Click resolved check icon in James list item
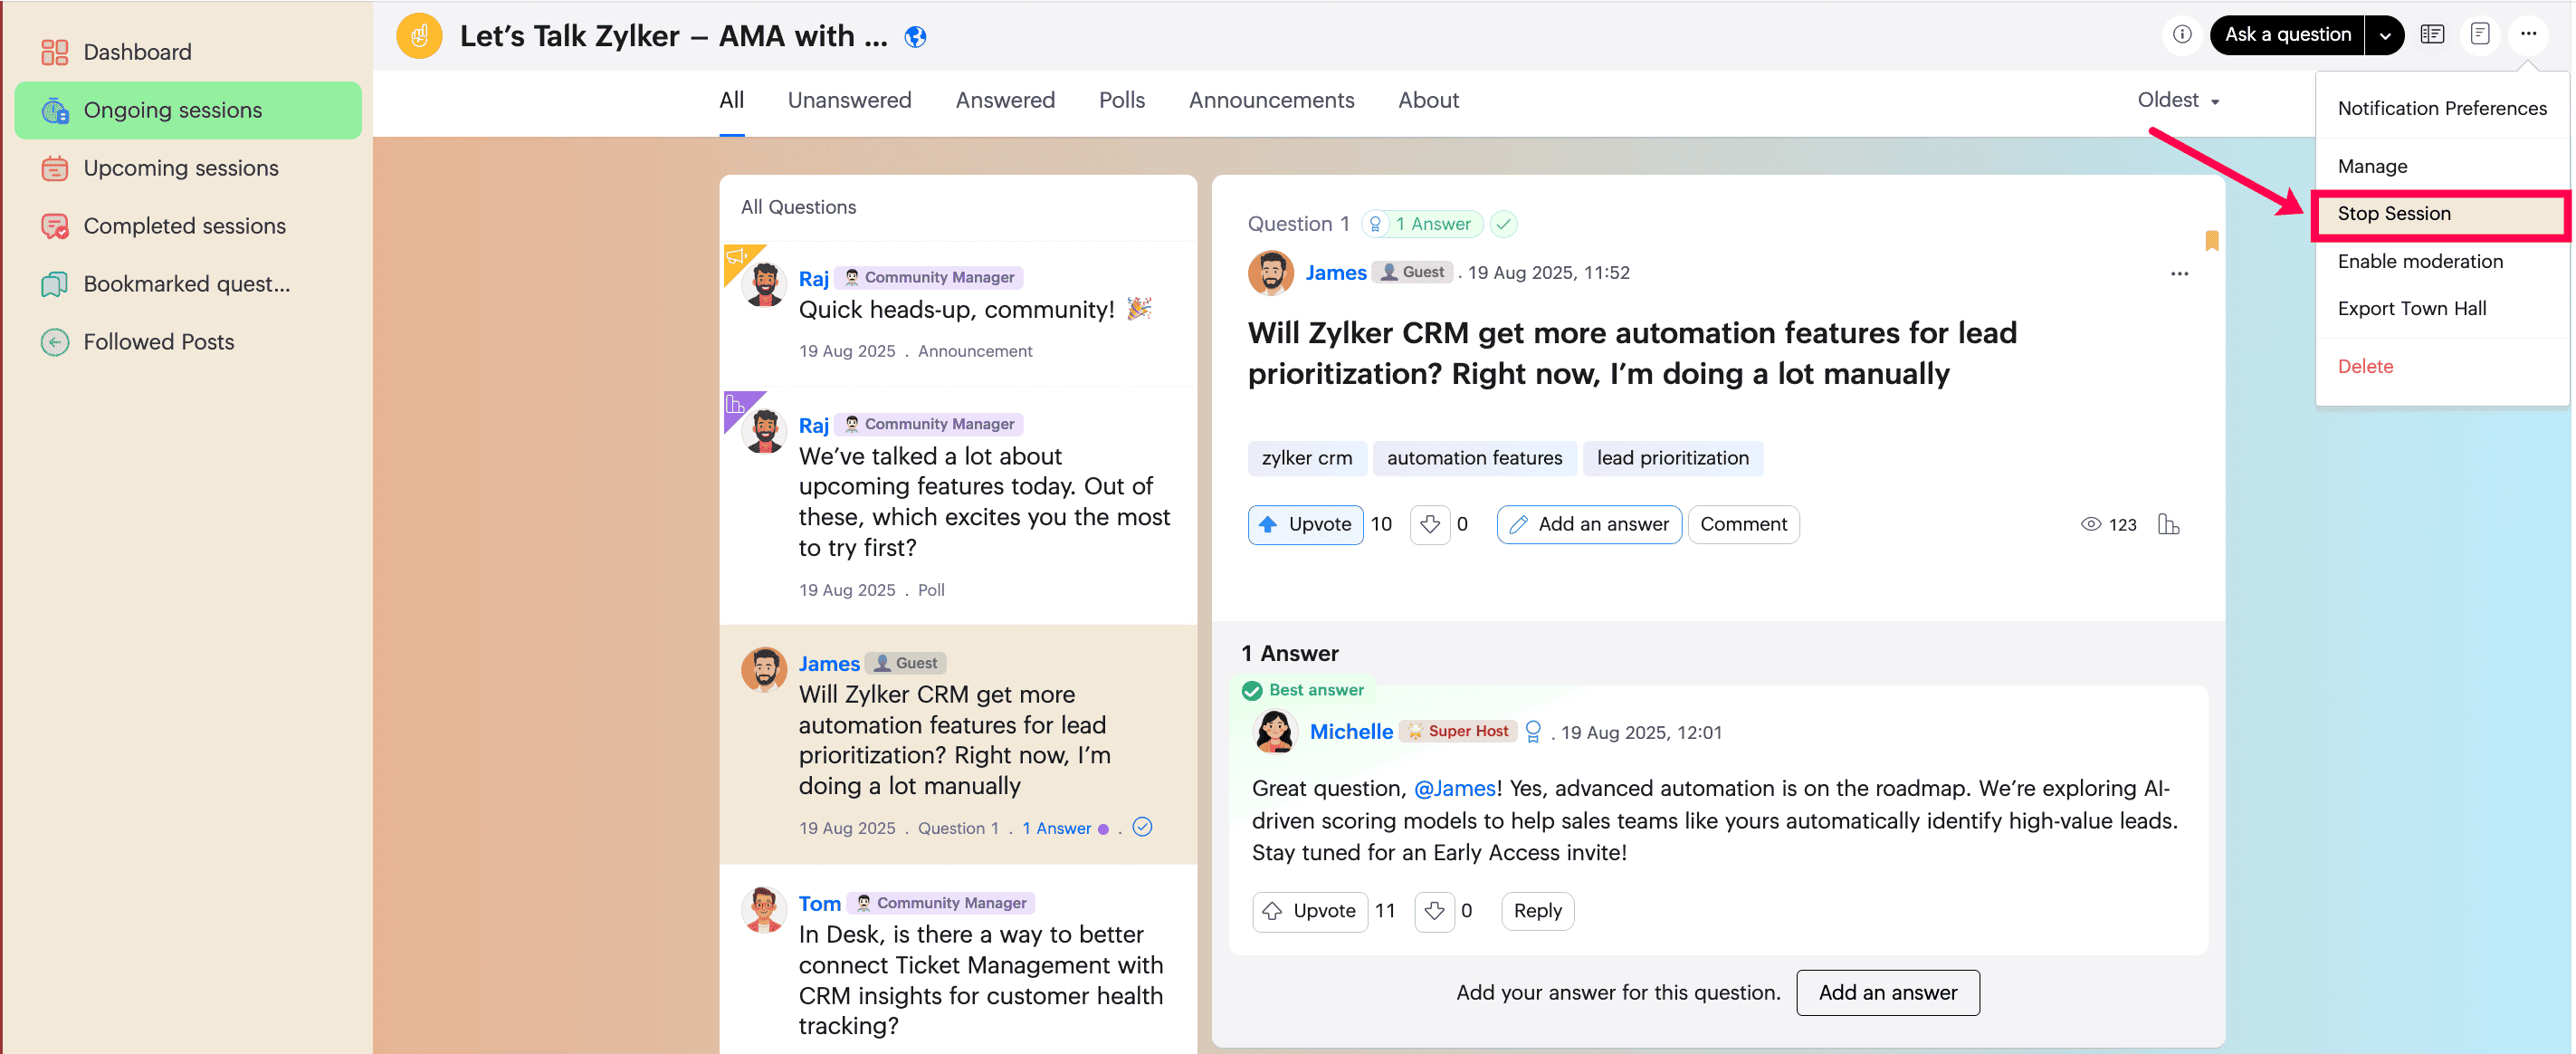Image resolution: width=2576 pixels, height=1054 pixels. click(1142, 827)
